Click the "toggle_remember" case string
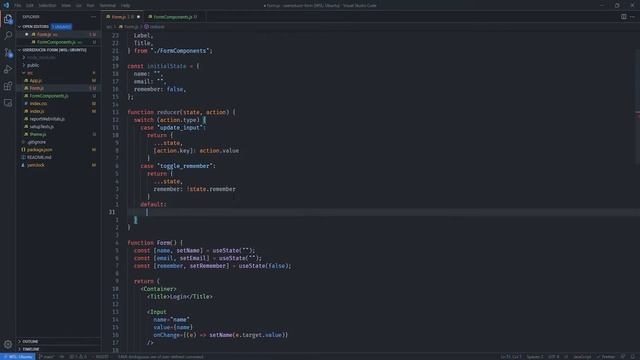640x360 pixels. pyautogui.click(x=186, y=166)
